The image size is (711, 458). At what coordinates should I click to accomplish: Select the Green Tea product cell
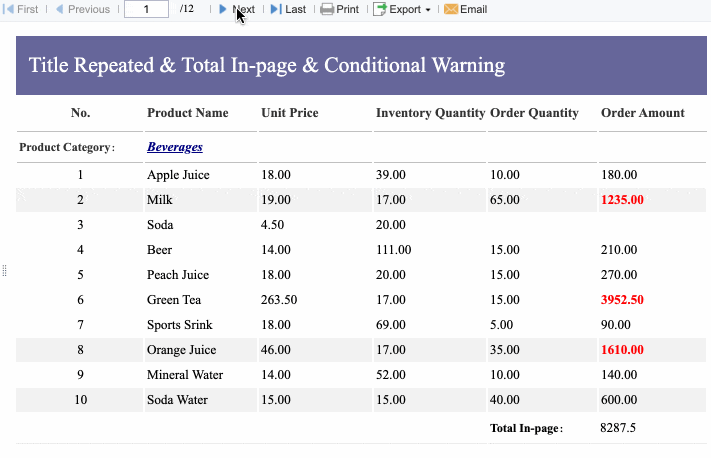coord(174,300)
